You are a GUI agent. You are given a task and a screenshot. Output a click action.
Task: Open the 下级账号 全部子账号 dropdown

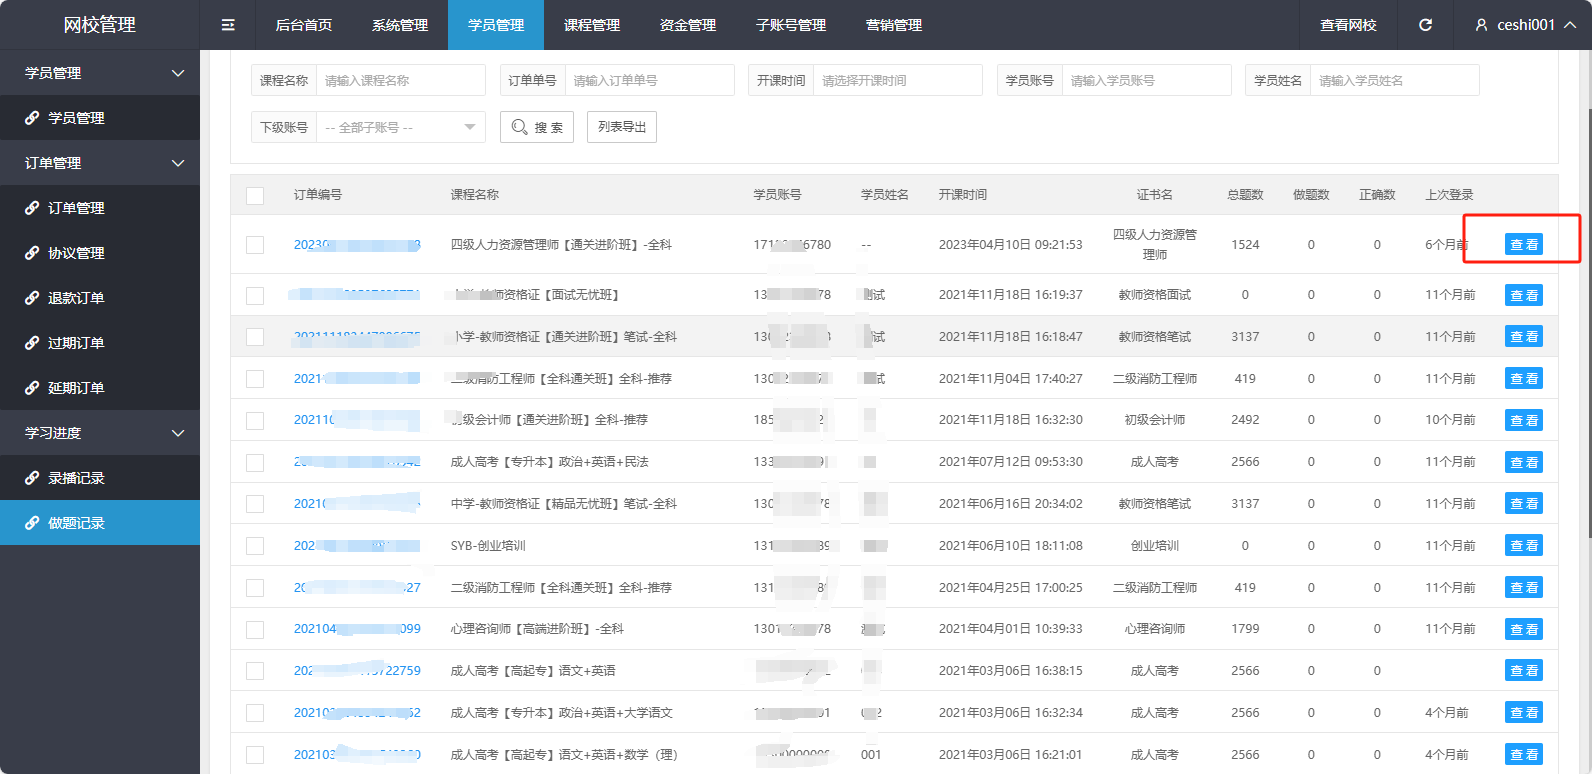(401, 127)
